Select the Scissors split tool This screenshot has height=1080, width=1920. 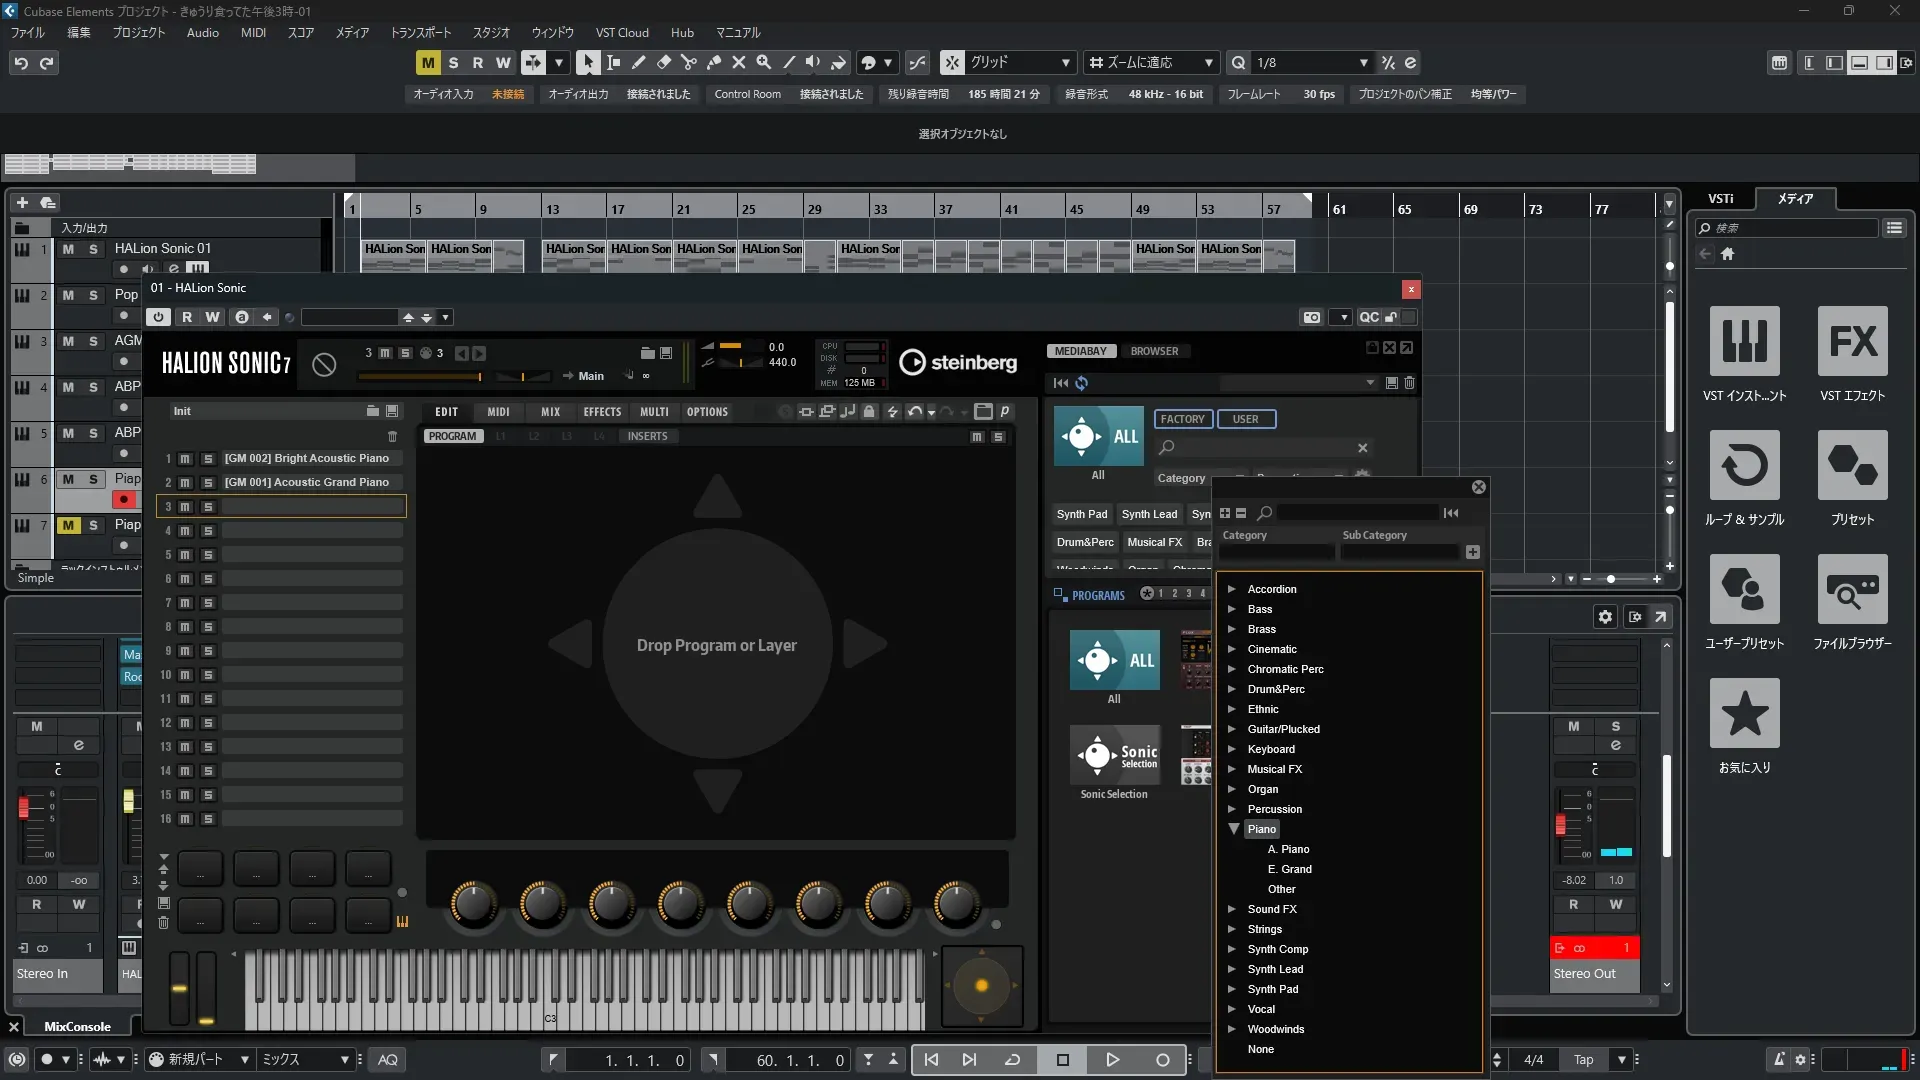pyautogui.click(x=689, y=62)
